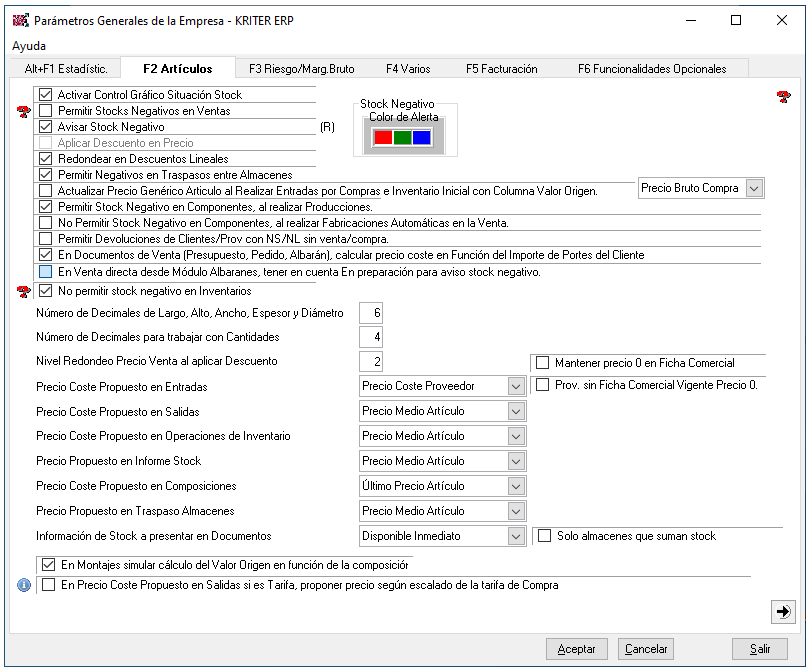The height and width of the screenshot is (672, 812).
Task: Toggle En Documentos de Venta calcular precio coste
Action: tap(46, 255)
